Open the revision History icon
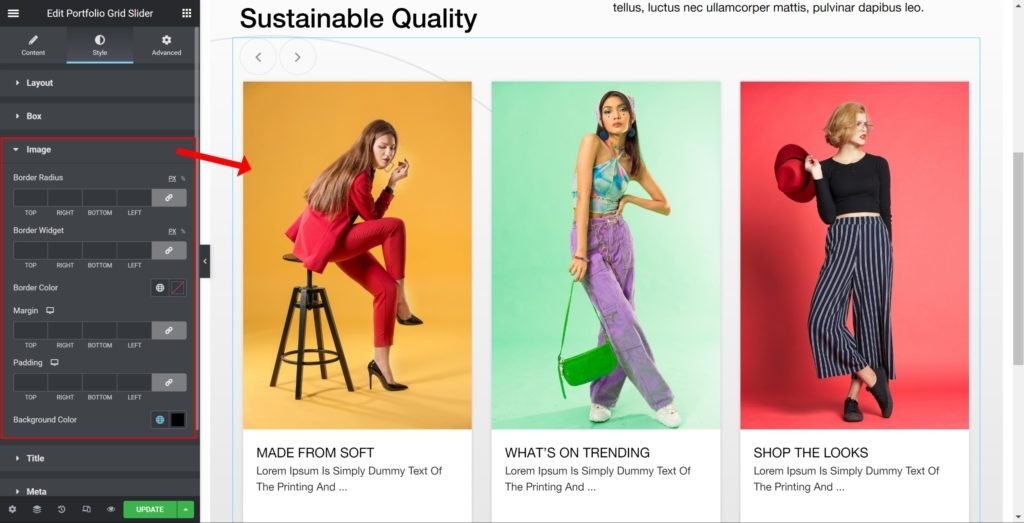This screenshot has height=523, width=1024. tap(61, 509)
